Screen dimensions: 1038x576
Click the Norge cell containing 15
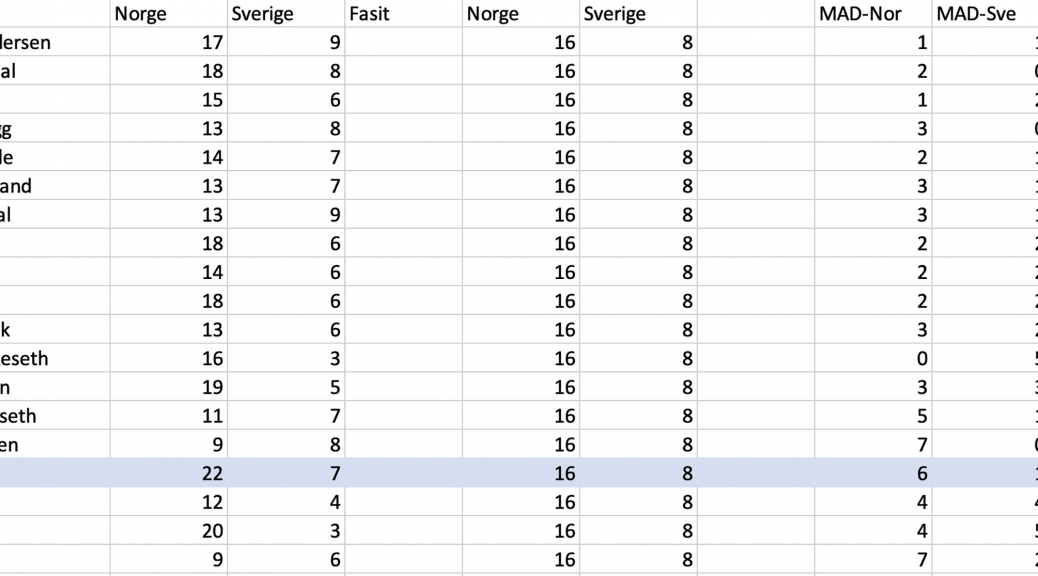pyautogui.click(x=168, y=100)
